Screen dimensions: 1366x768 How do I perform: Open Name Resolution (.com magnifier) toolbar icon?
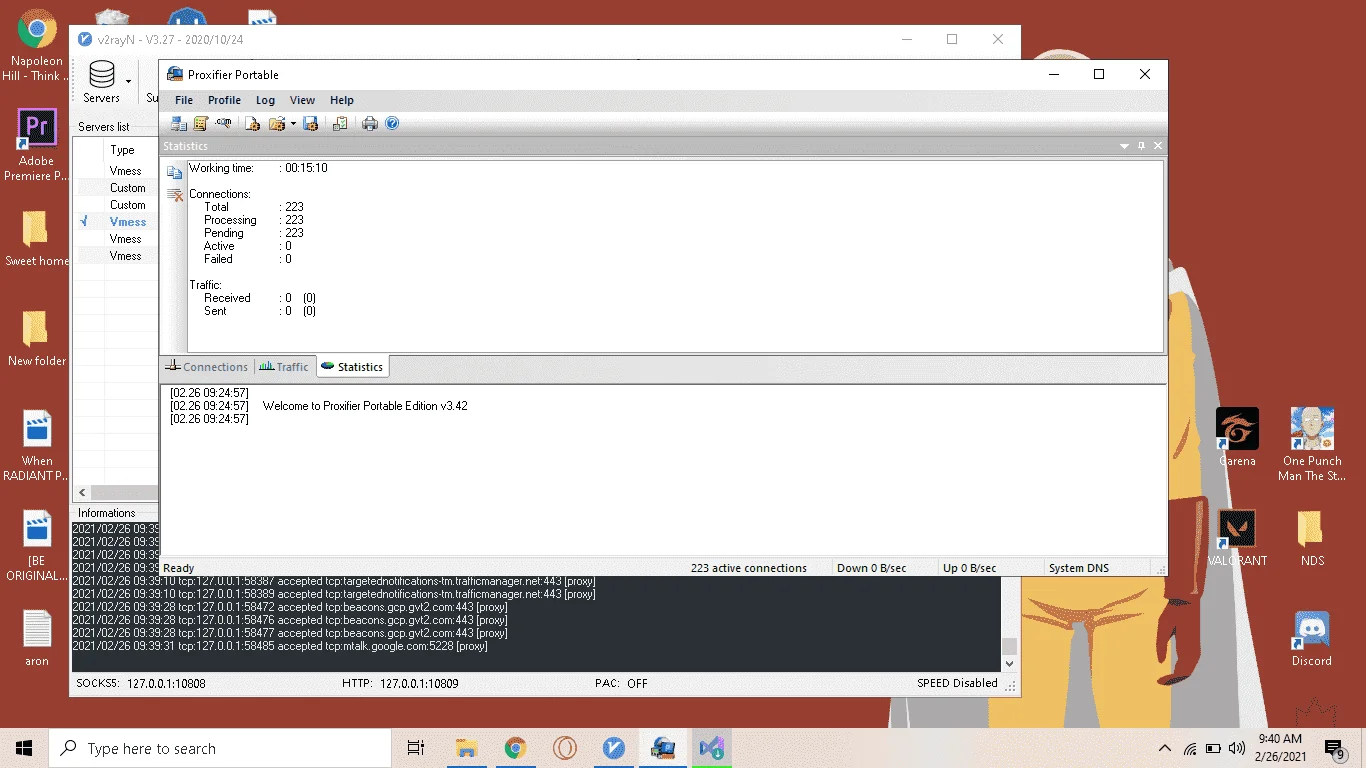[223, 123]
